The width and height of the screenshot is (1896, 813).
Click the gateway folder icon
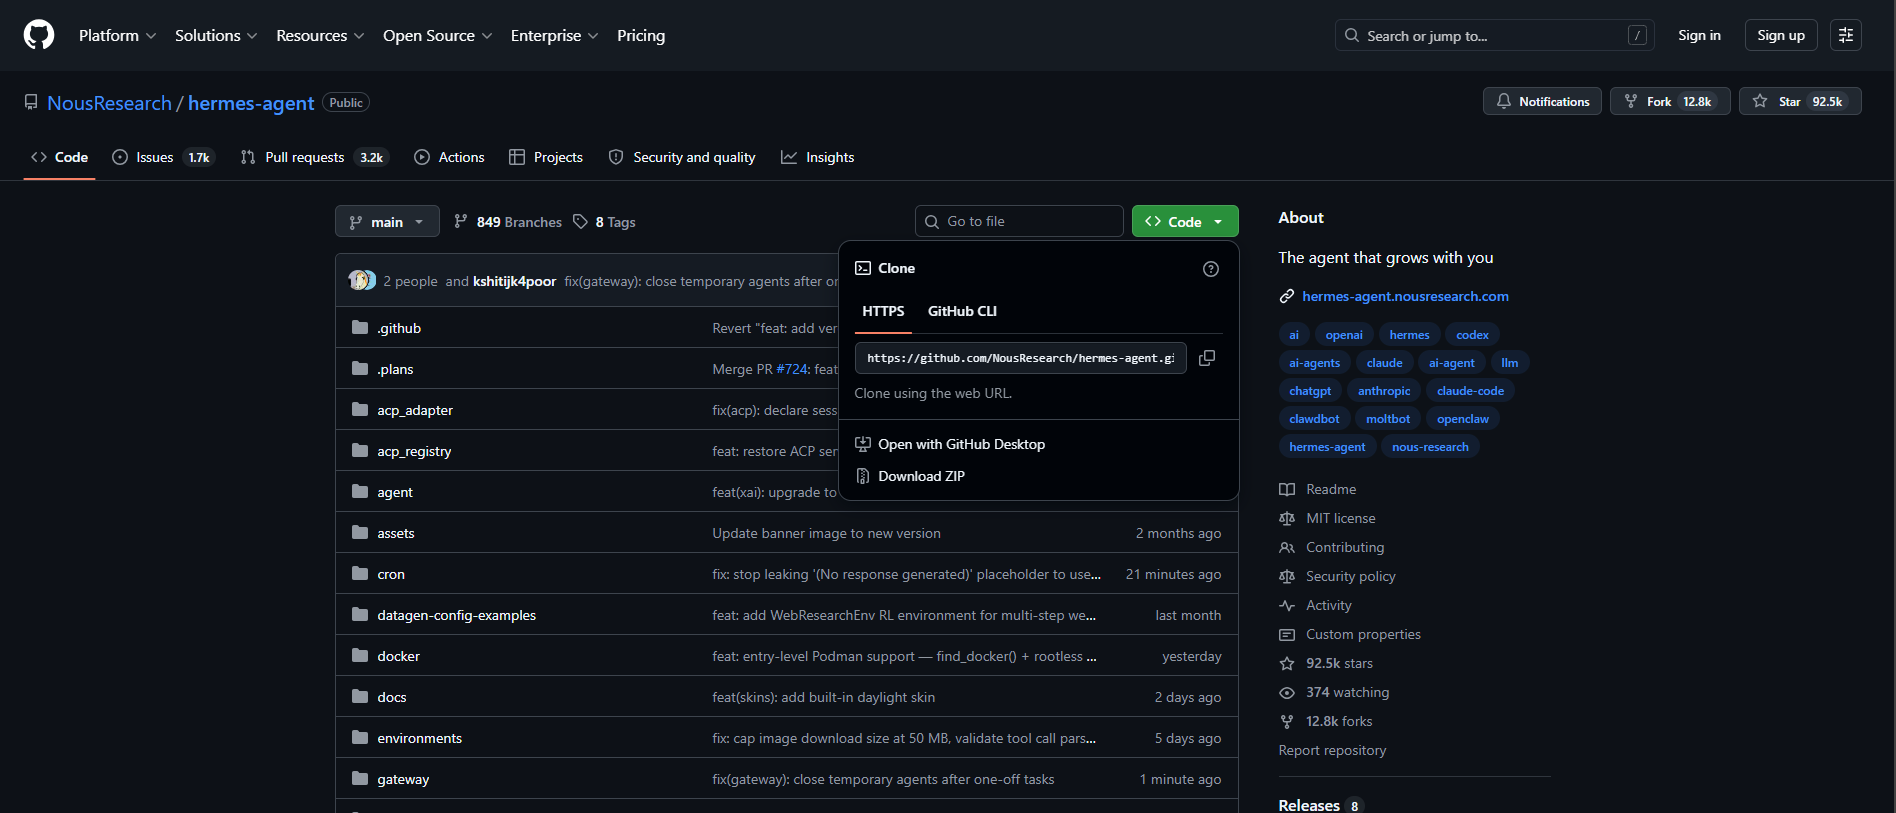coord(360,779)
